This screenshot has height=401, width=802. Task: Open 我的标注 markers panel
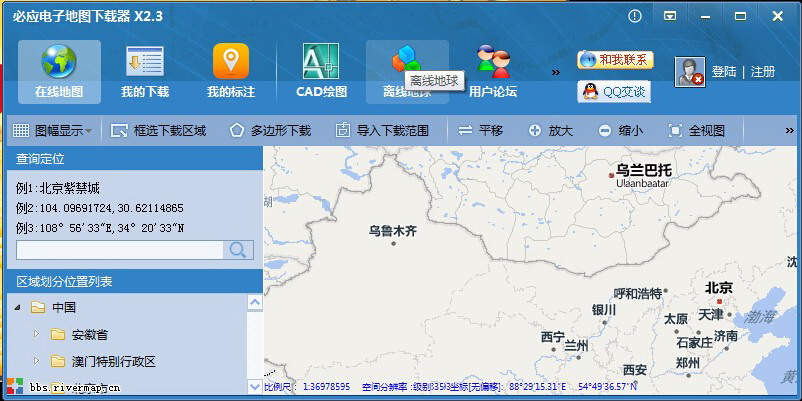(231, 72)
